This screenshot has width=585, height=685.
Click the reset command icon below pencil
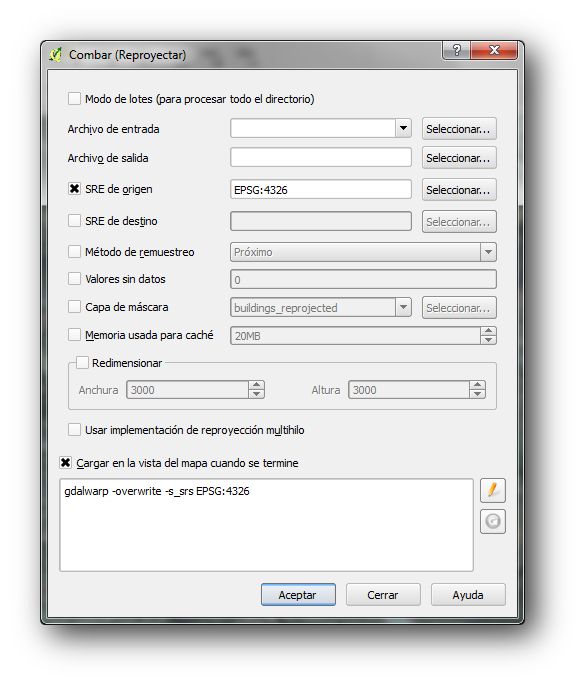492,521
